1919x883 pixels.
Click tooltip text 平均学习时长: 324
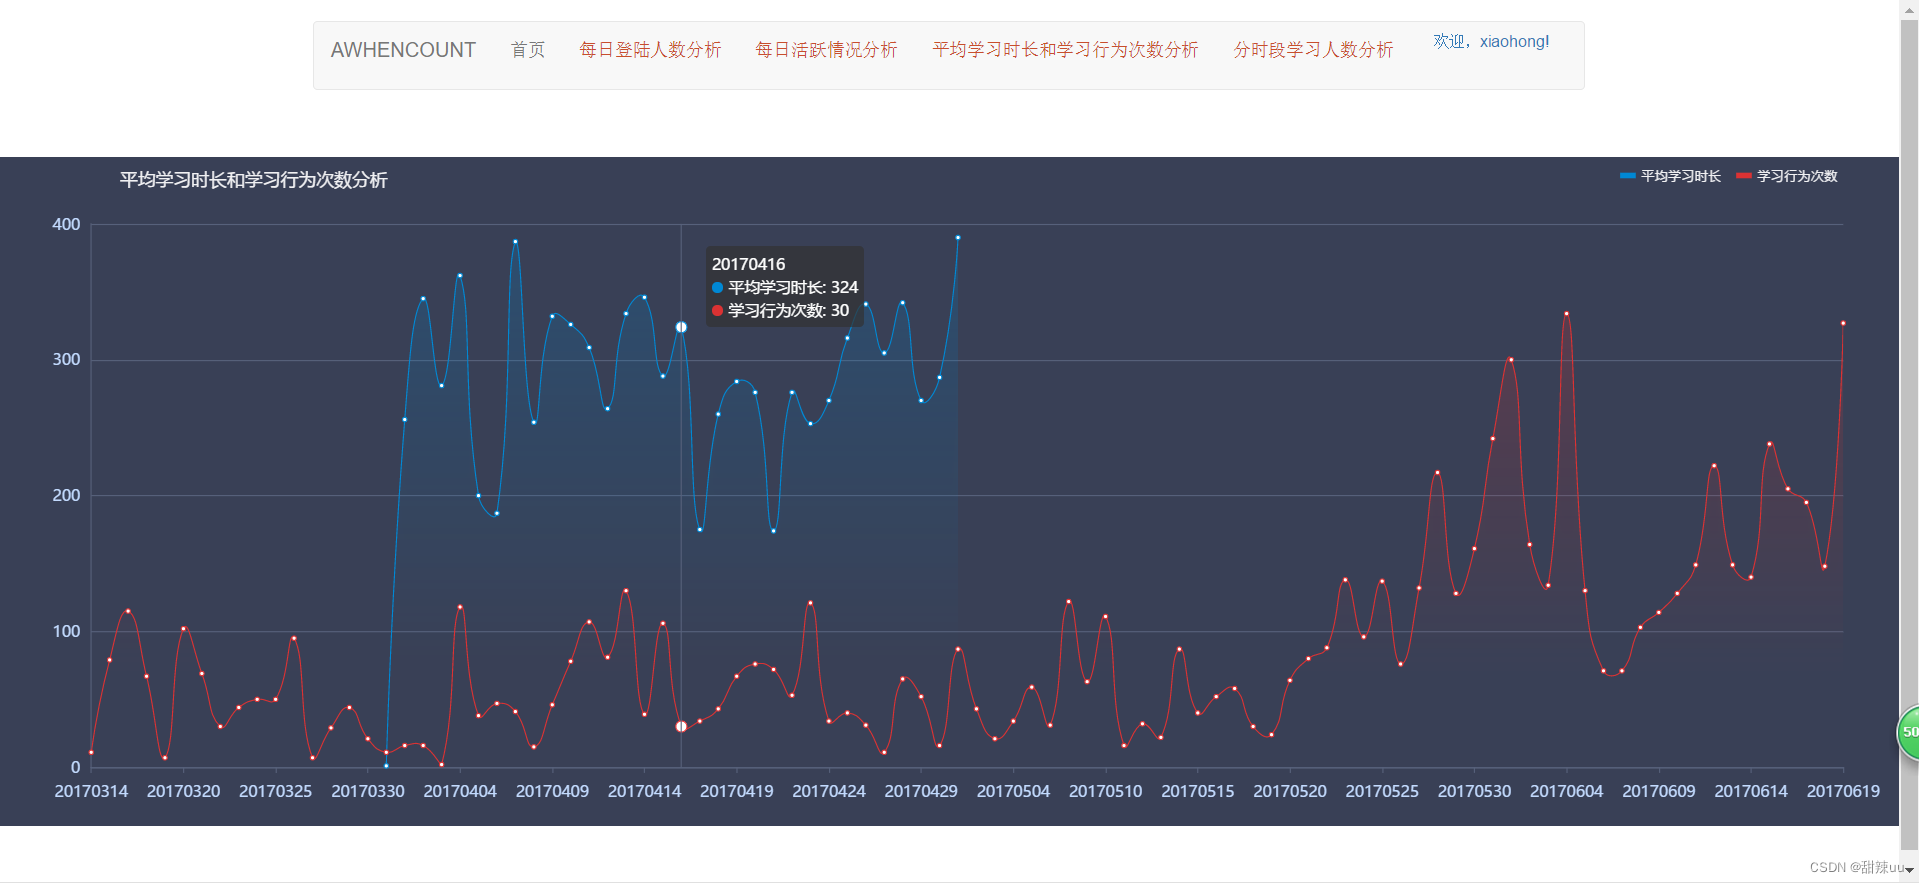793,287
